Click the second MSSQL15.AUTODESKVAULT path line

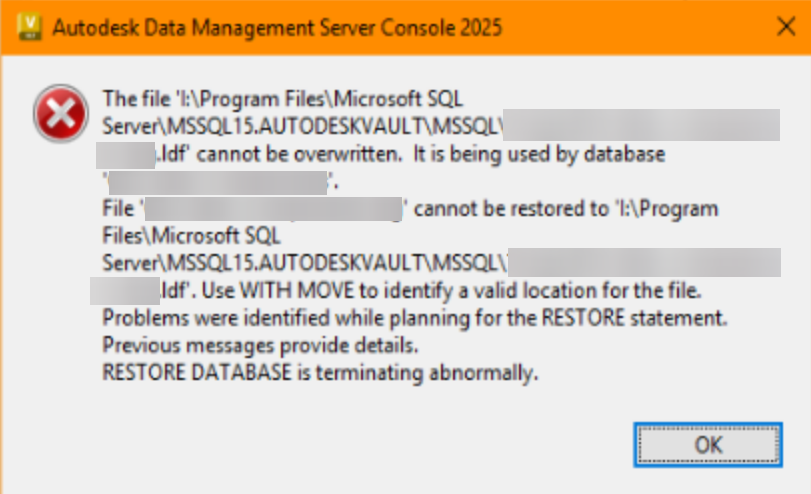pos(300,263)
